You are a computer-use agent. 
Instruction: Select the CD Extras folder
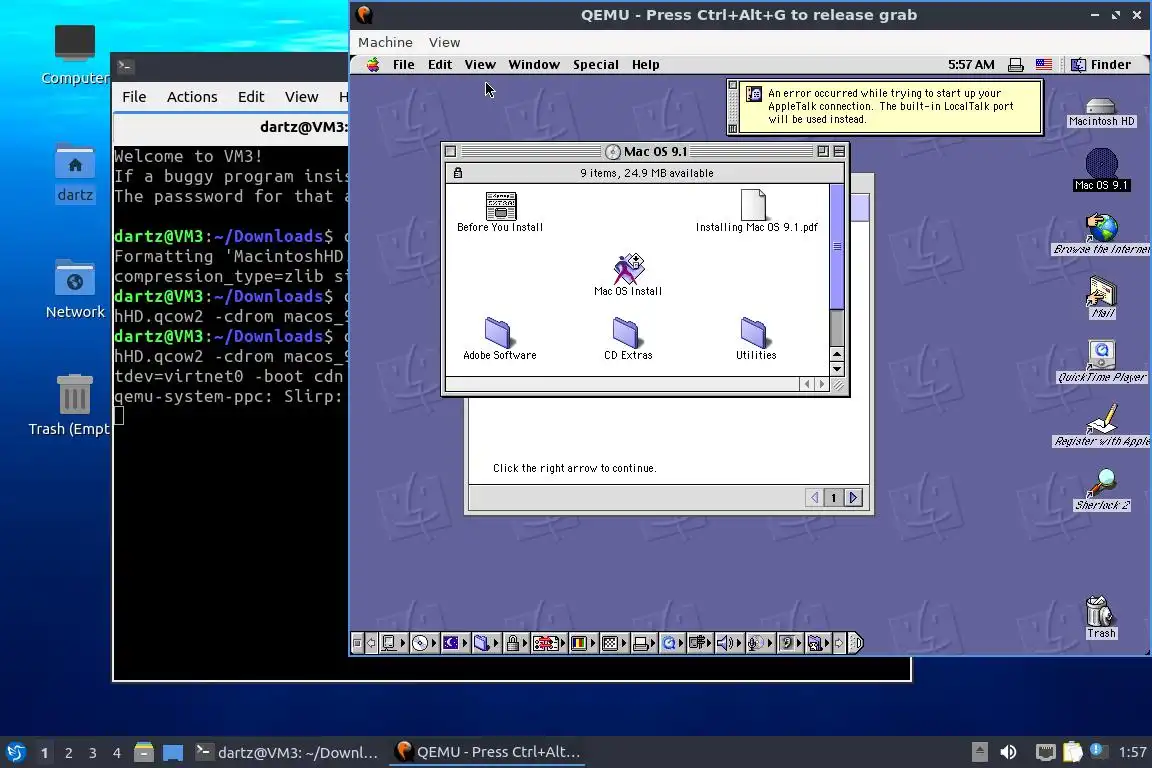627,339
